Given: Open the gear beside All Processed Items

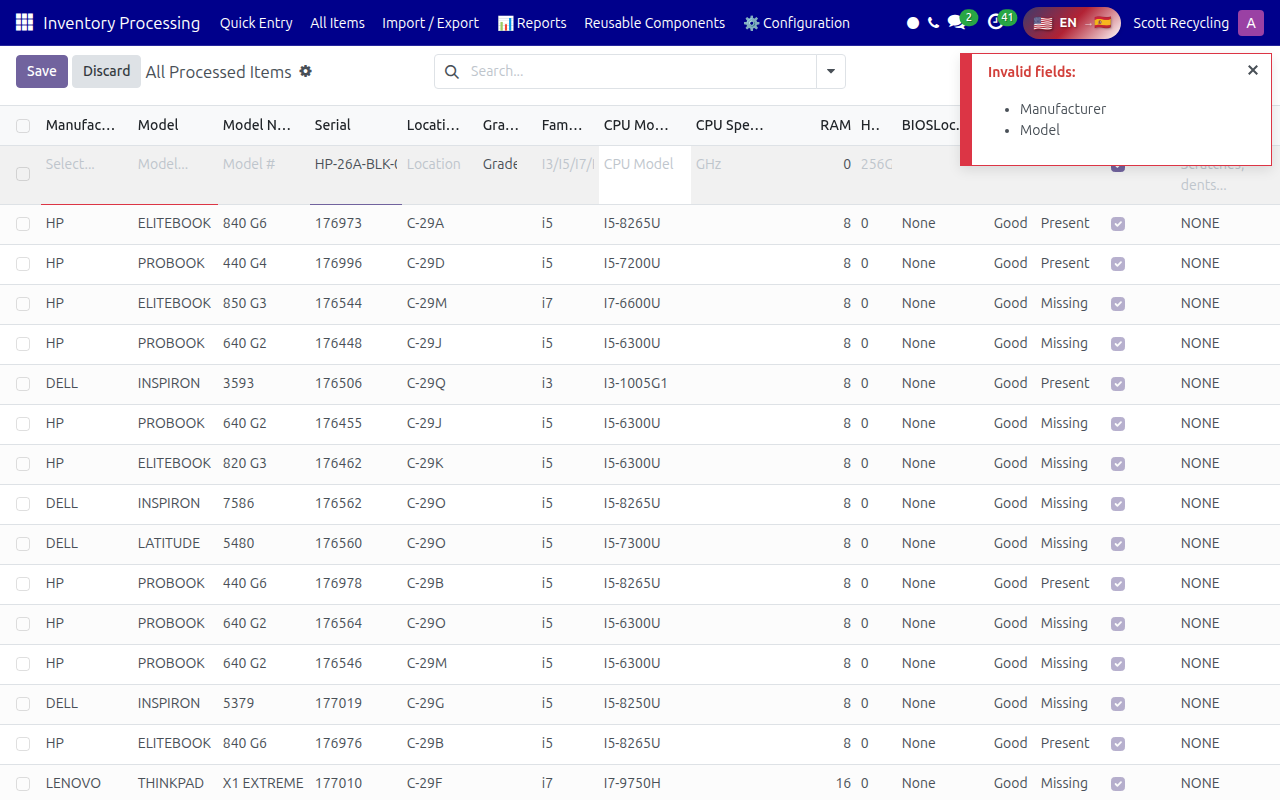Looking at the screenshot, I should click(306, 72).
